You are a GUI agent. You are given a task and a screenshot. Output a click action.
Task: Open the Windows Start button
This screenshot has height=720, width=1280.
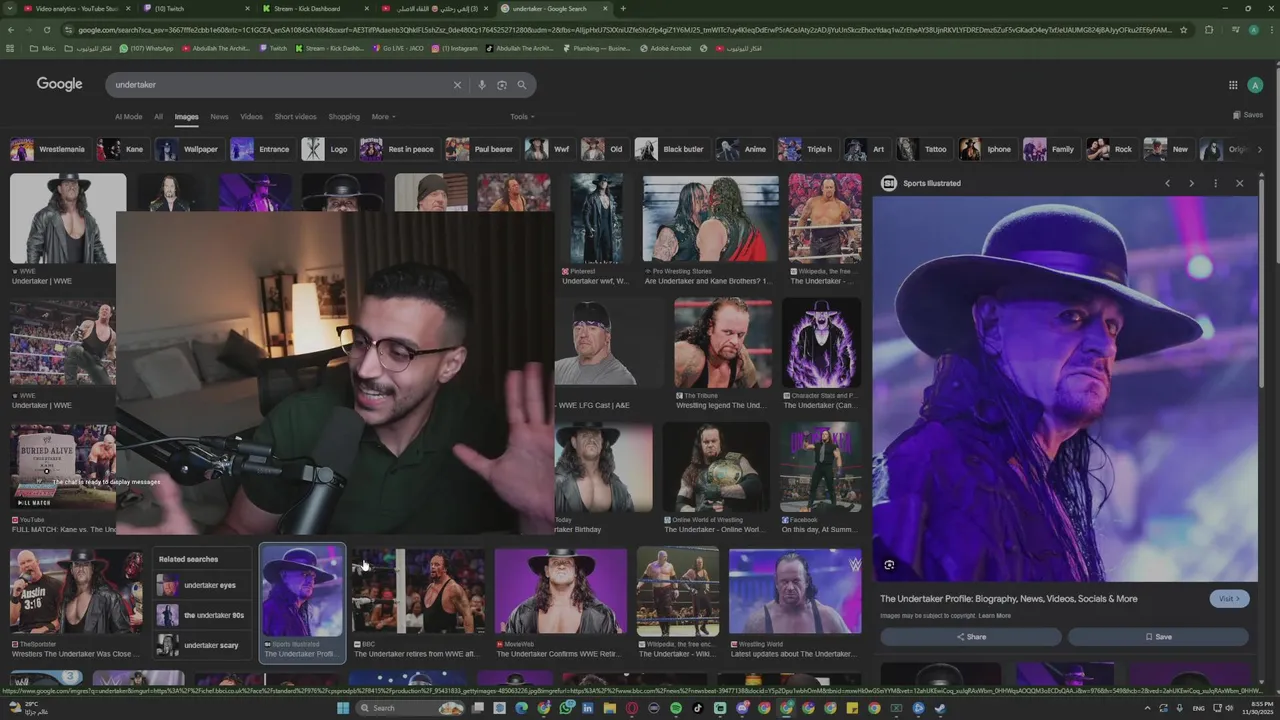(343, 708)
